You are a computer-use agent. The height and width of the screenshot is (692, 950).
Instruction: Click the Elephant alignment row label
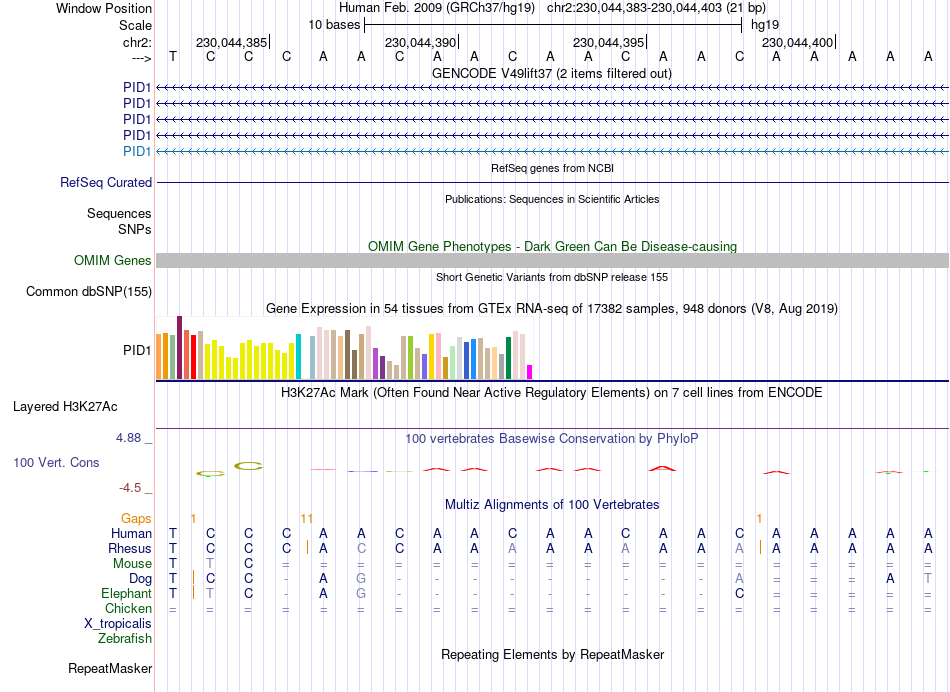[x=126, y=593]
